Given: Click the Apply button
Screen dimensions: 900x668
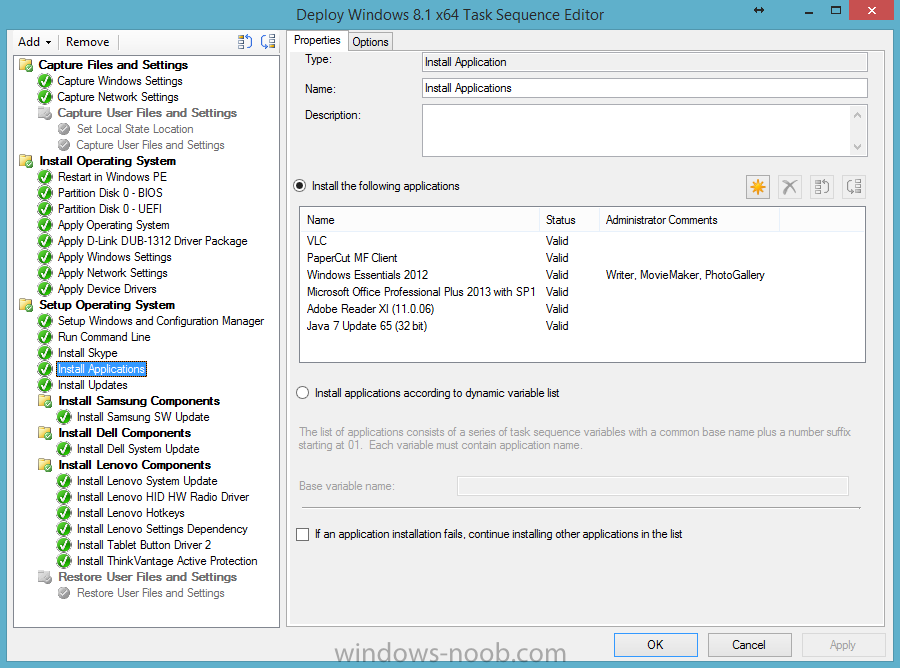Looking at the screenshot, I should click(x=843, y=644).
